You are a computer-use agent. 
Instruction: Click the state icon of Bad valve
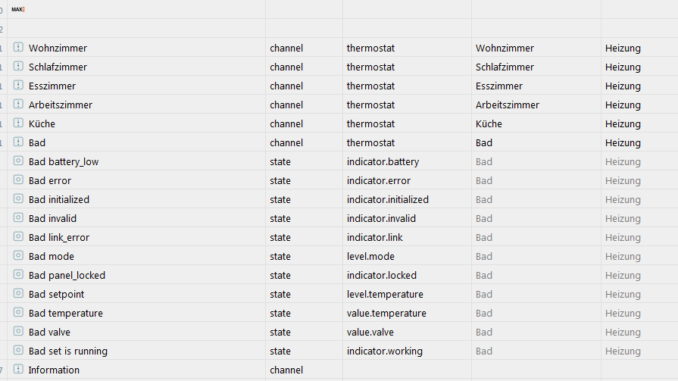coord(18,331)
